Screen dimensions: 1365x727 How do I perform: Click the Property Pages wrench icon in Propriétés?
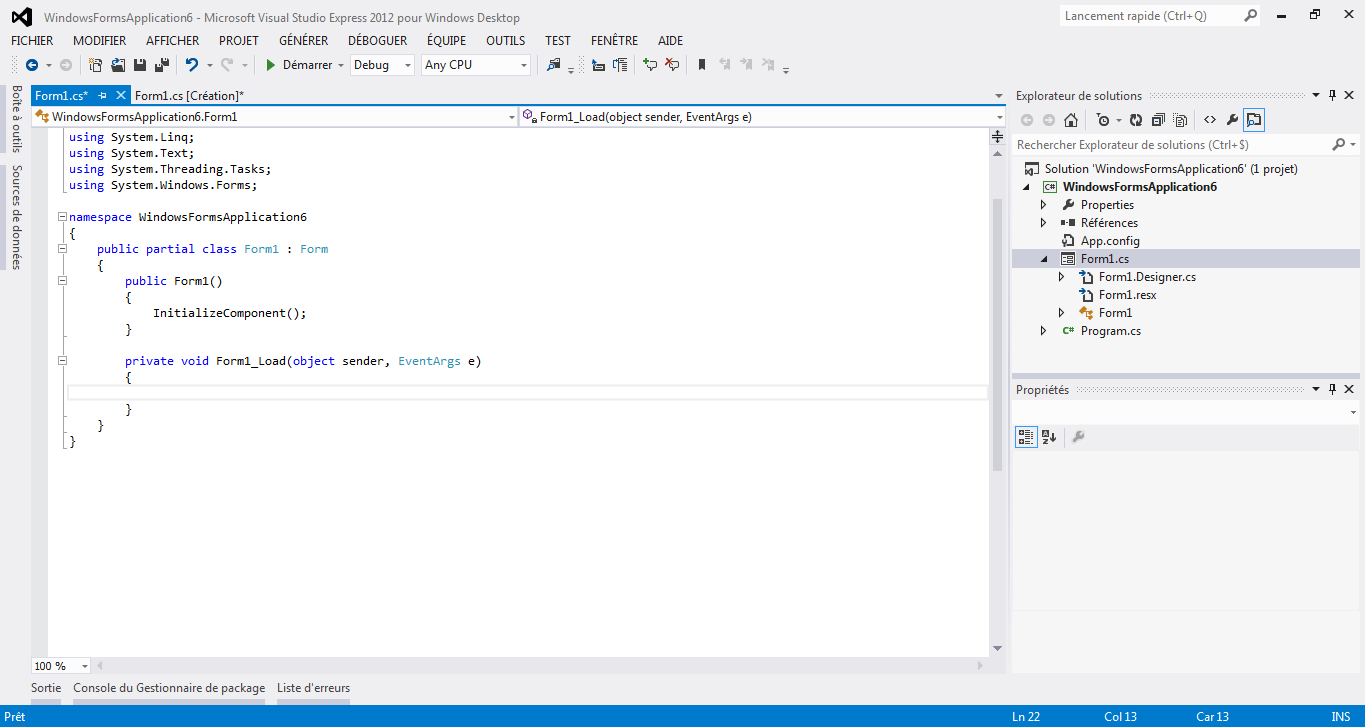coord(1078,437)
